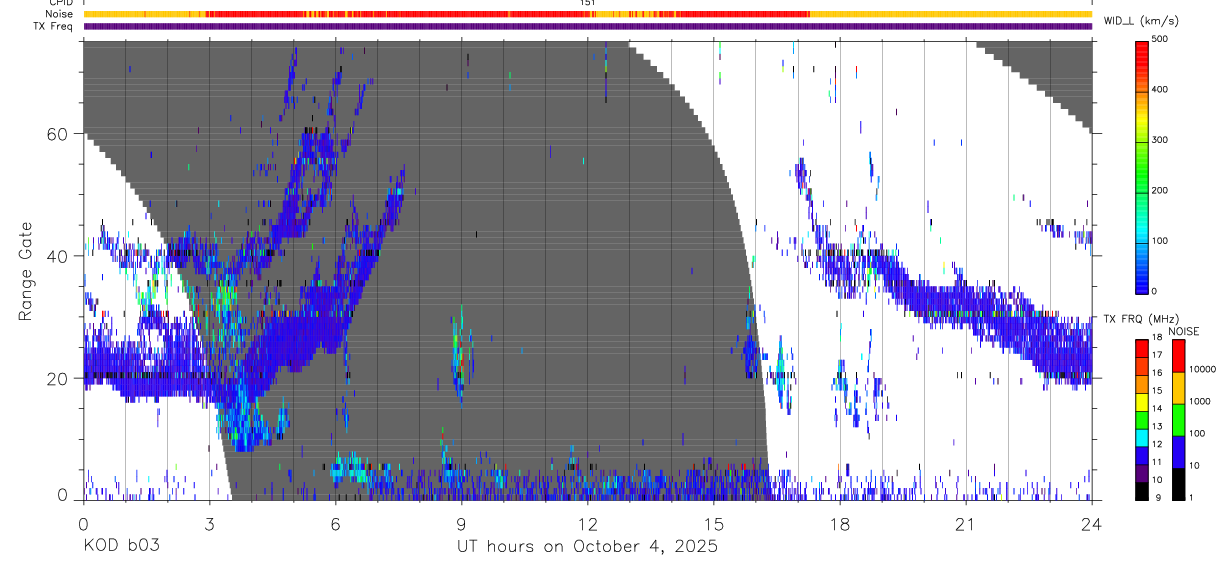This screenshot has height=567, width=1228.
Task: Click the 'Noise' row label
Action: [x=59, y=14]
